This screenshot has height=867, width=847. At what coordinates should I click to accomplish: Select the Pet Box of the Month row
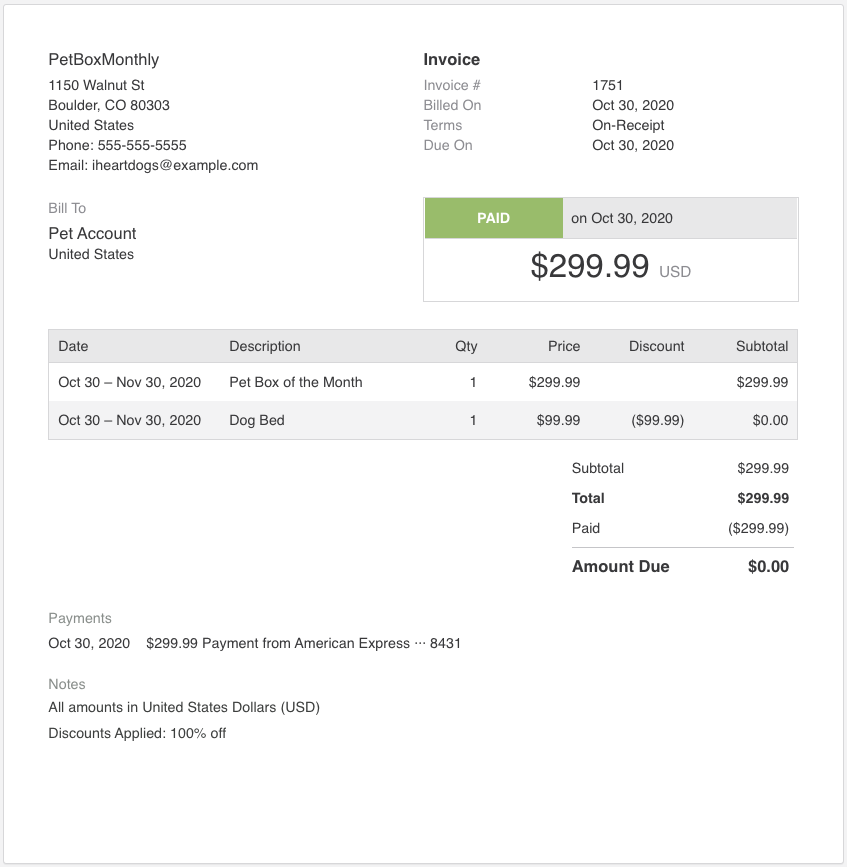pyautogui.click(x=296, y=382)
